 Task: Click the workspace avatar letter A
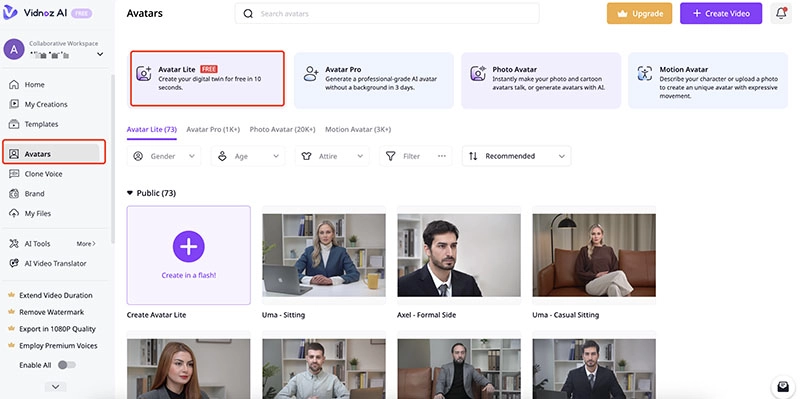(14, 49)
